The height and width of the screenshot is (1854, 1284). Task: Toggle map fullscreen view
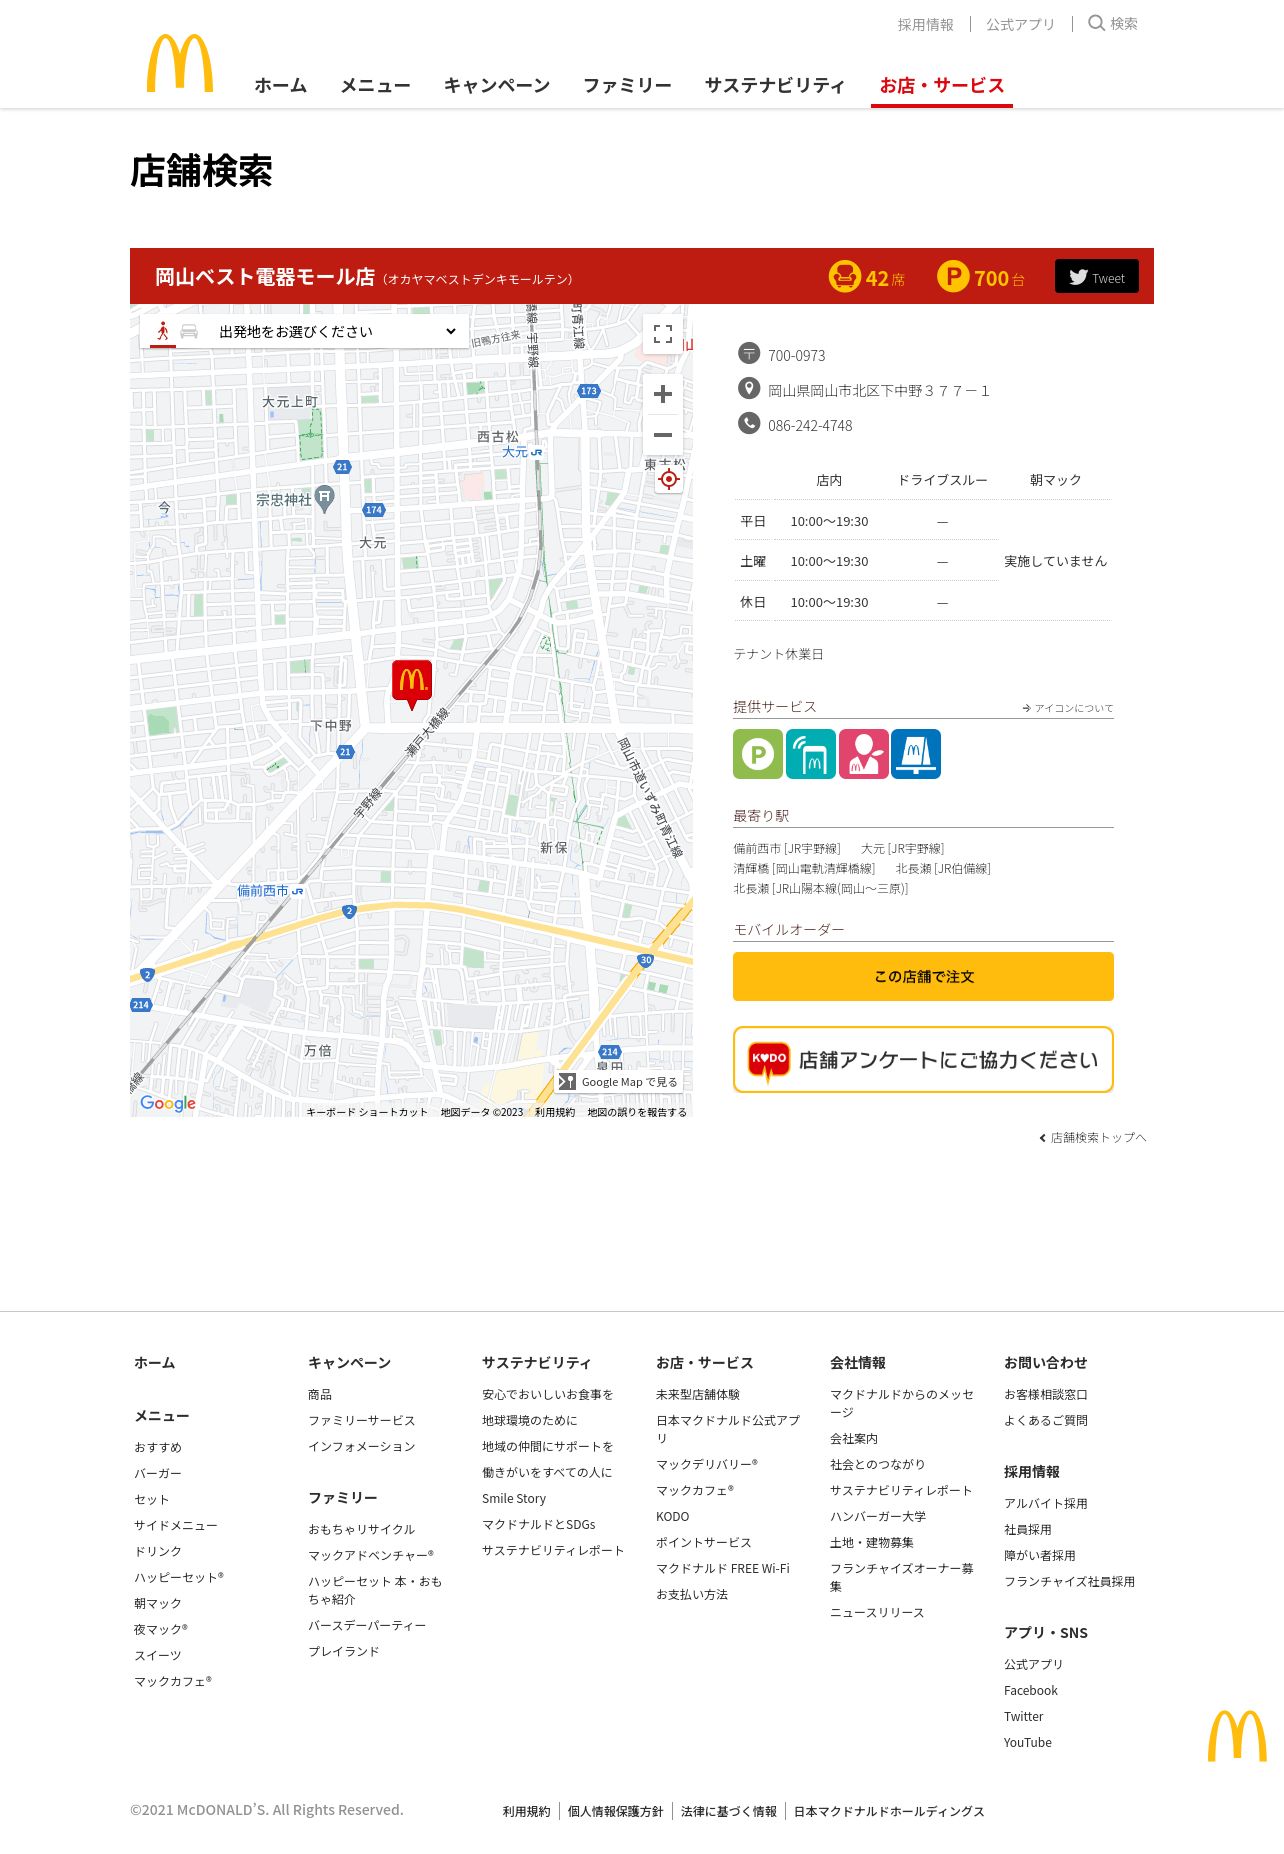click(x=663, y=334)
